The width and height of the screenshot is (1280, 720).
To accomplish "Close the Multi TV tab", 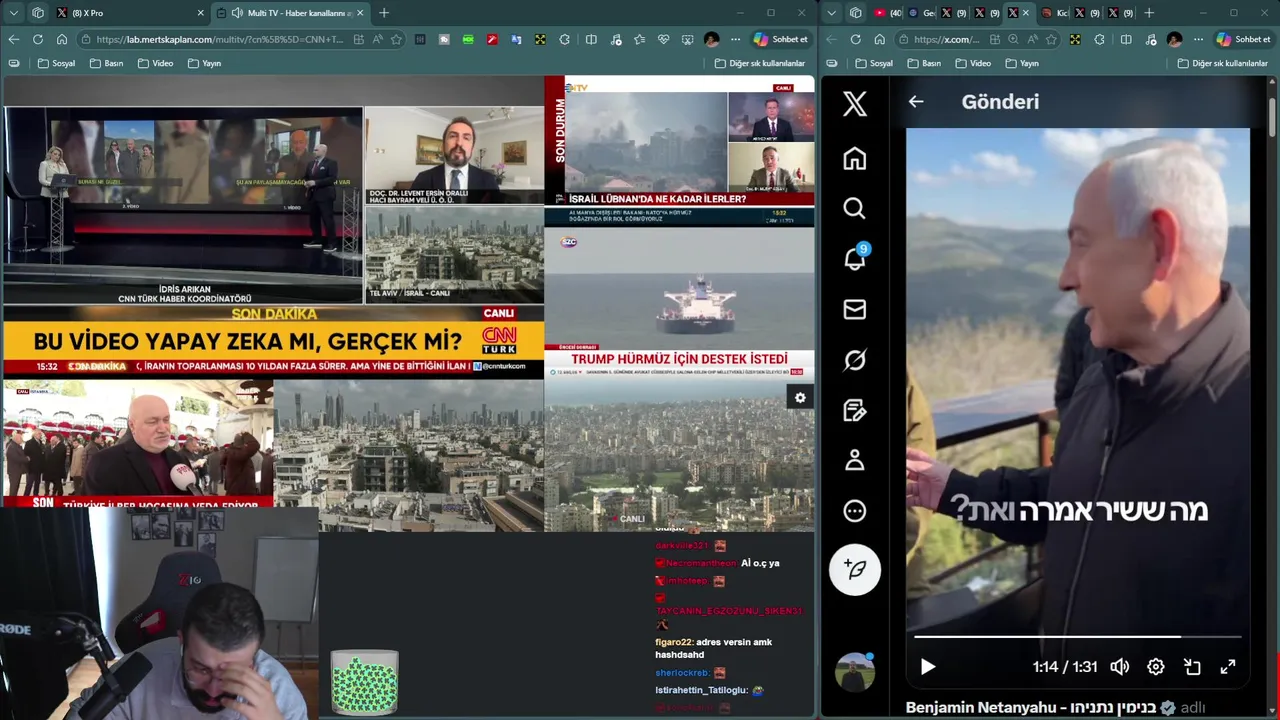I will coord(360,13).
